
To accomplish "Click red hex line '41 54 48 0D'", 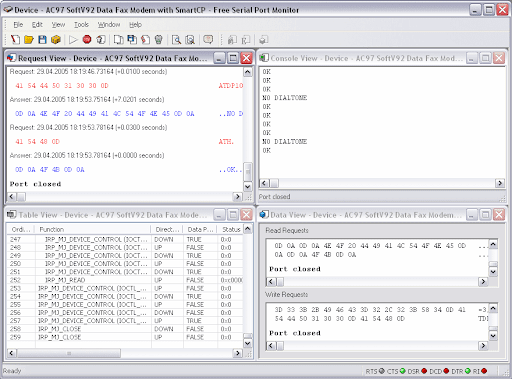I will [37, 142].
